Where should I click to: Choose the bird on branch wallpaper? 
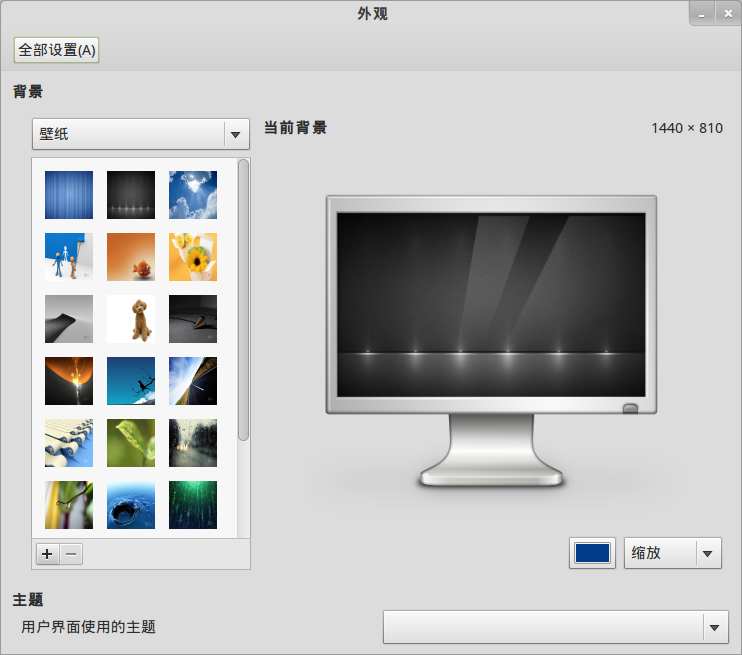pos(69,505)
